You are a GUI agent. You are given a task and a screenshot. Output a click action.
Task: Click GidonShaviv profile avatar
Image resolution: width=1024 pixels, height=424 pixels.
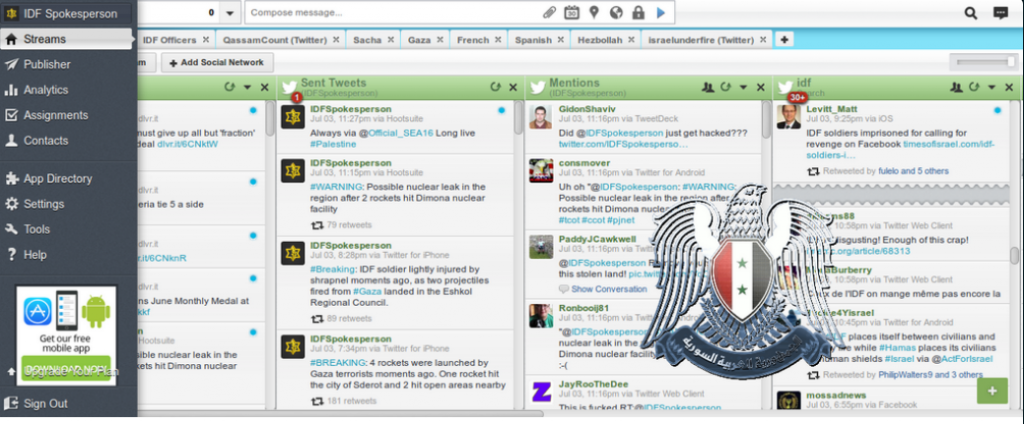coord(541,117)
